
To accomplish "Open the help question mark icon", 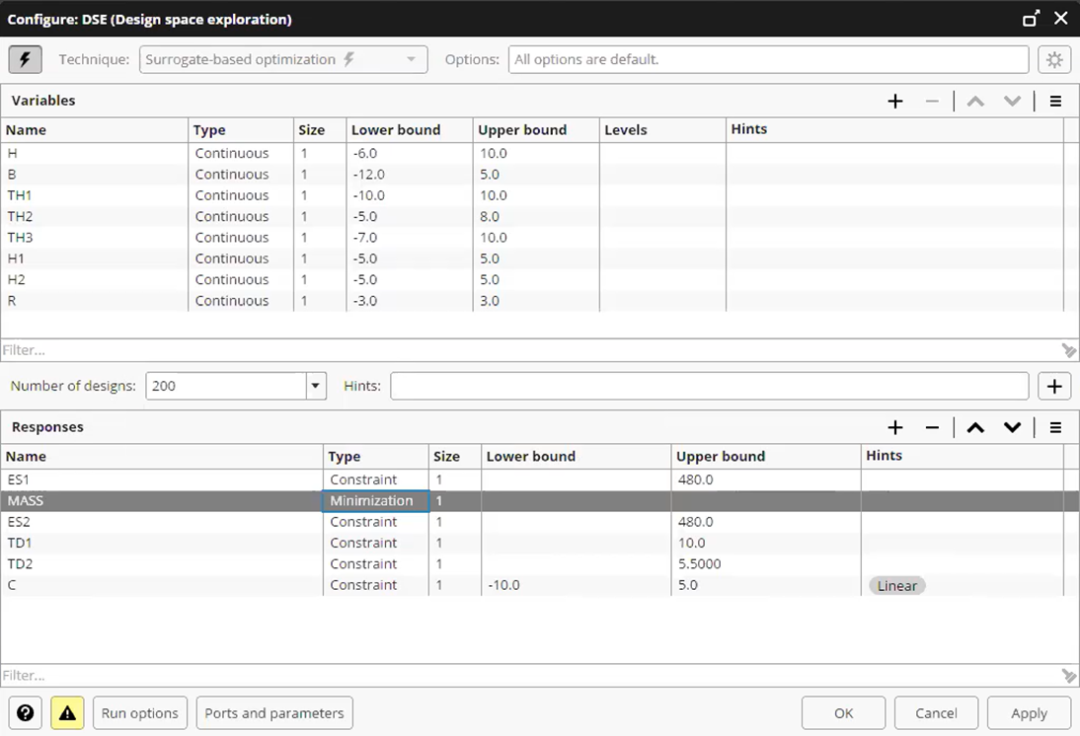I will click(x=25, y=713).
